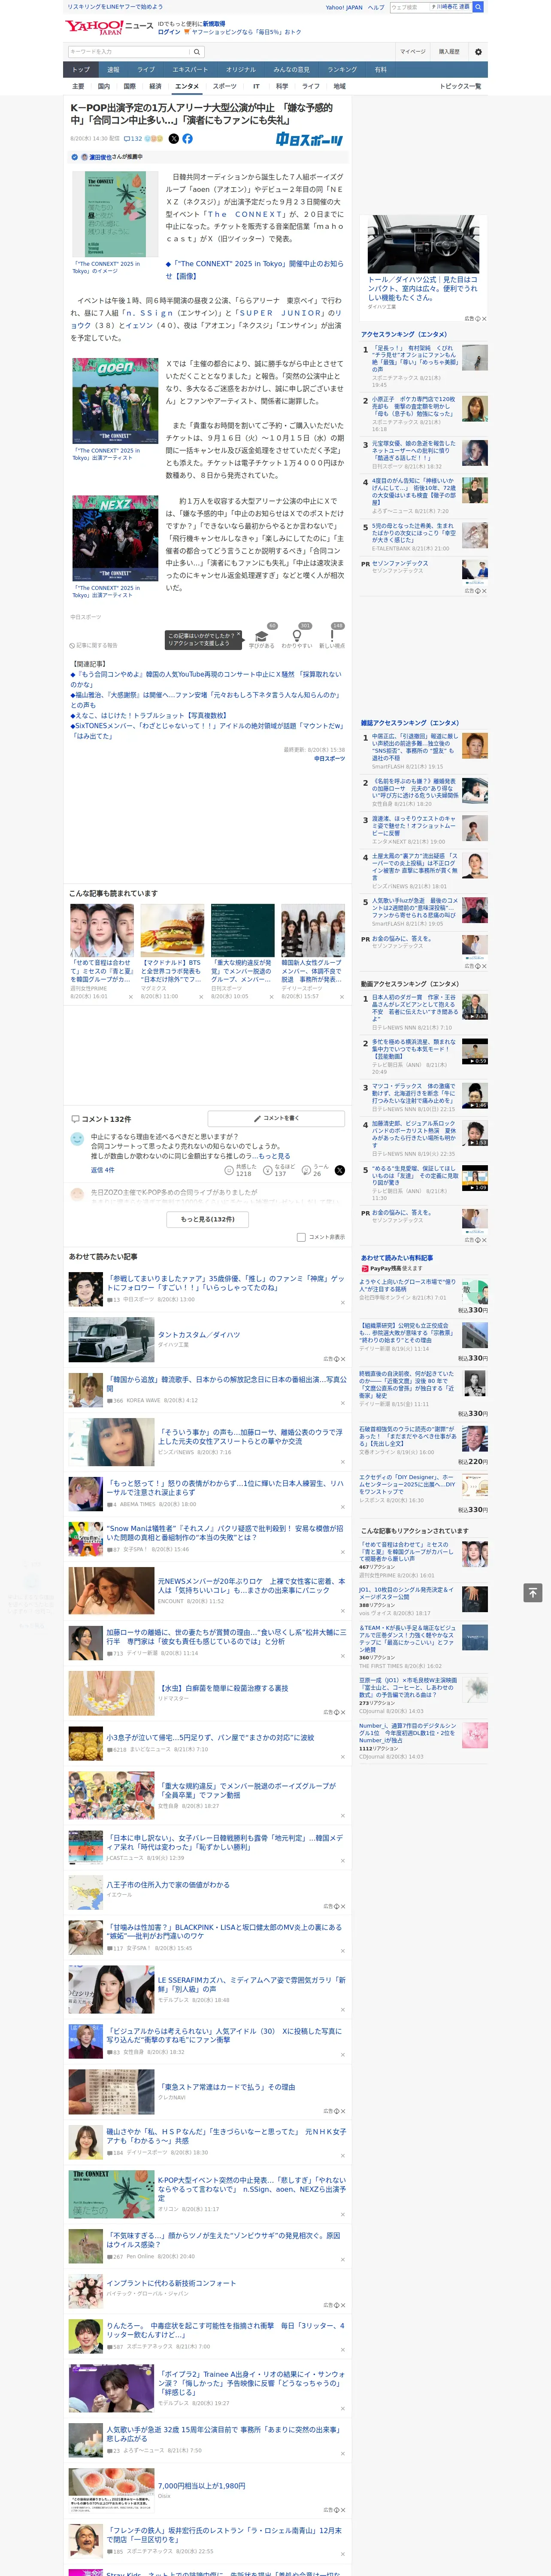Open the aoen performer photo thumbnail
Image resolution: width=551 pixels, height=2576 pixels.
115,401
